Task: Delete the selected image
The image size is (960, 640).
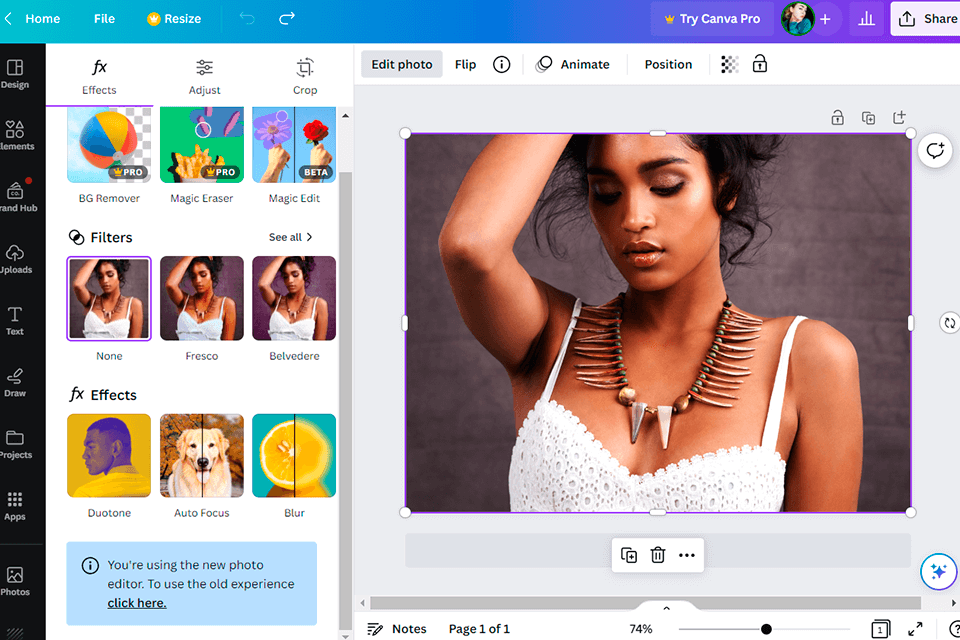Action: pyautogui.click(x=658, y=555)
